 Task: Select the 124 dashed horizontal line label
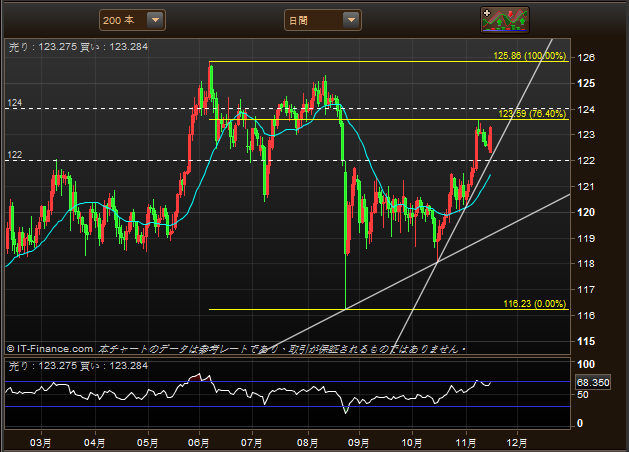point(15,103)
